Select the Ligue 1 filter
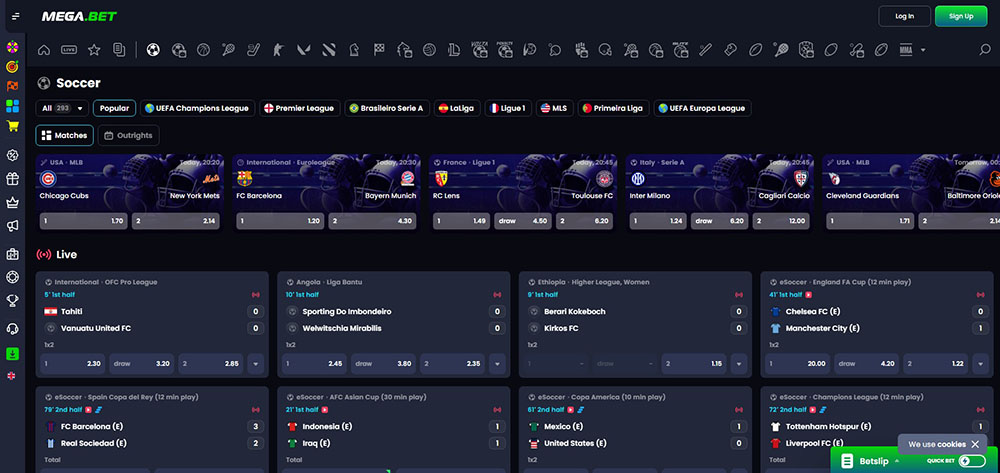1000x473 pixels. click(508, 108)
